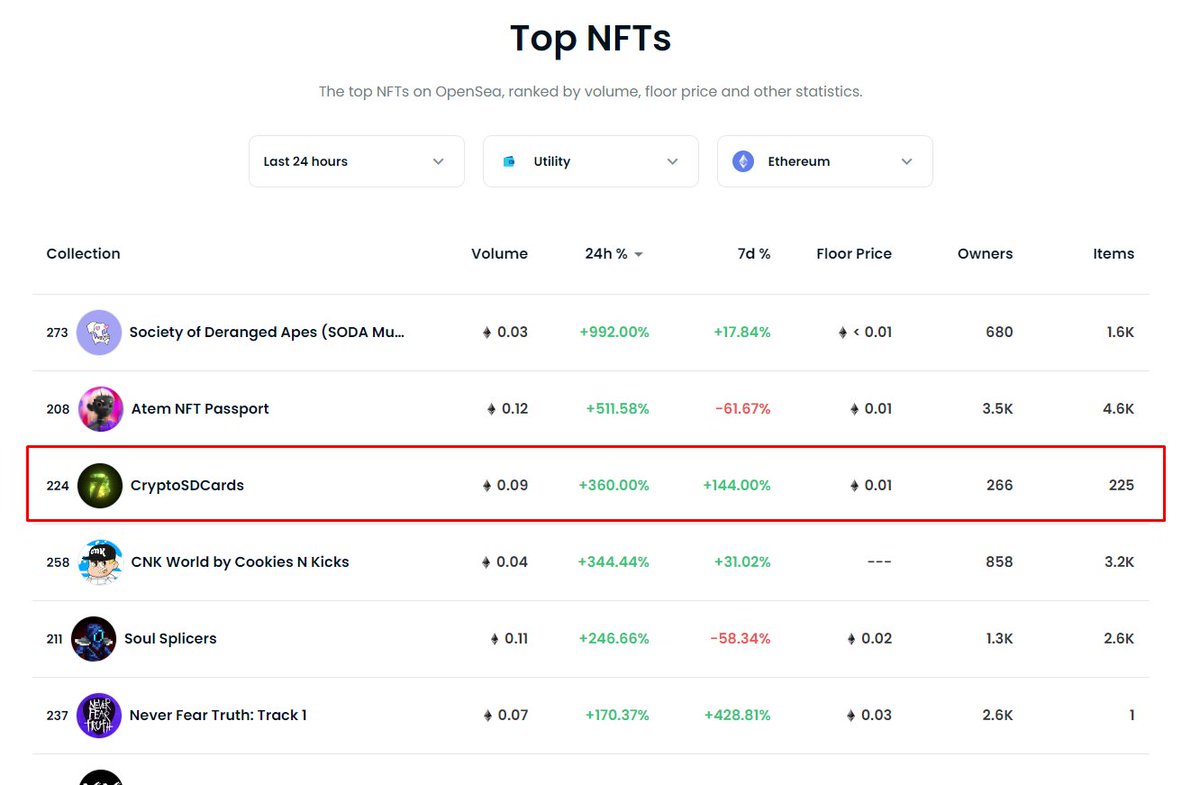Click the +344.44% 24h change value
Screen dimensions: 1200x785
tap(614, 562)
